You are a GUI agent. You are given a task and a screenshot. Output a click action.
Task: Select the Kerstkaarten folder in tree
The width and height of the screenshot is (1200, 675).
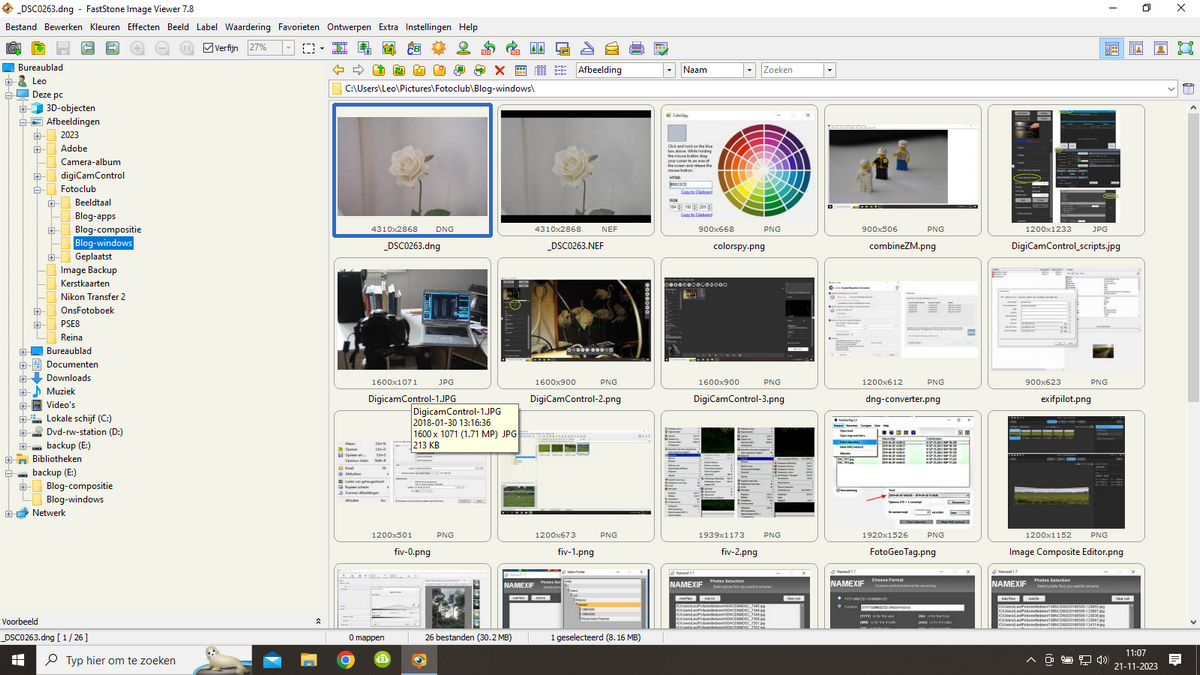pos(84,284)
